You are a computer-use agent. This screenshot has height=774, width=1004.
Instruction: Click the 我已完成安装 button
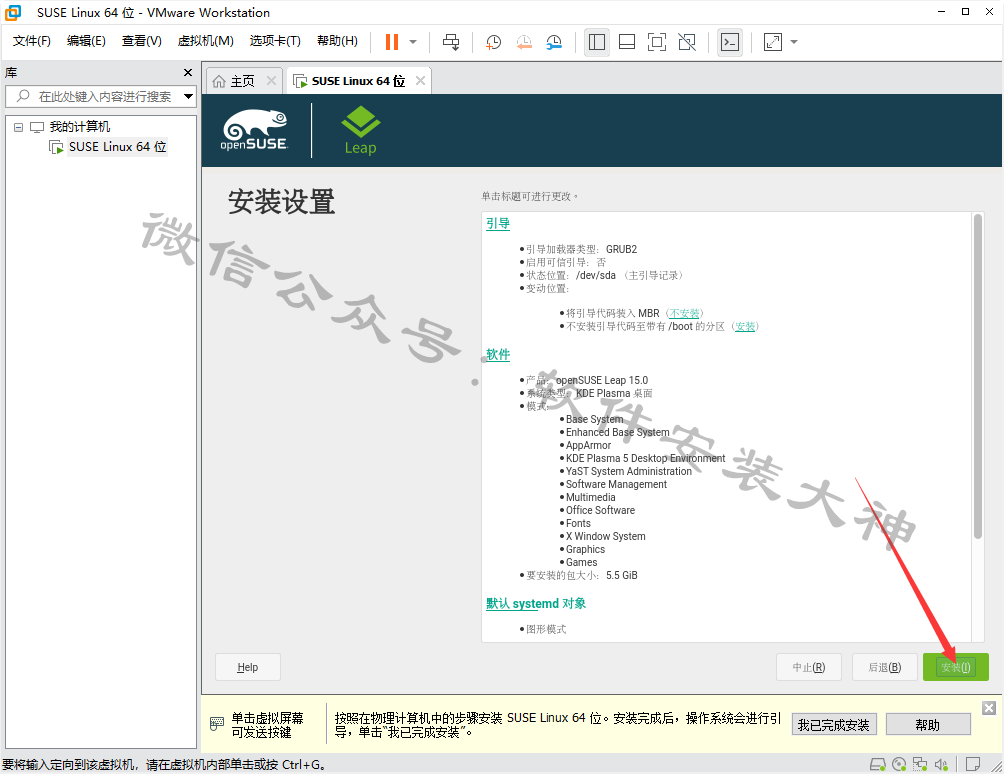click(x=834, y=725)
